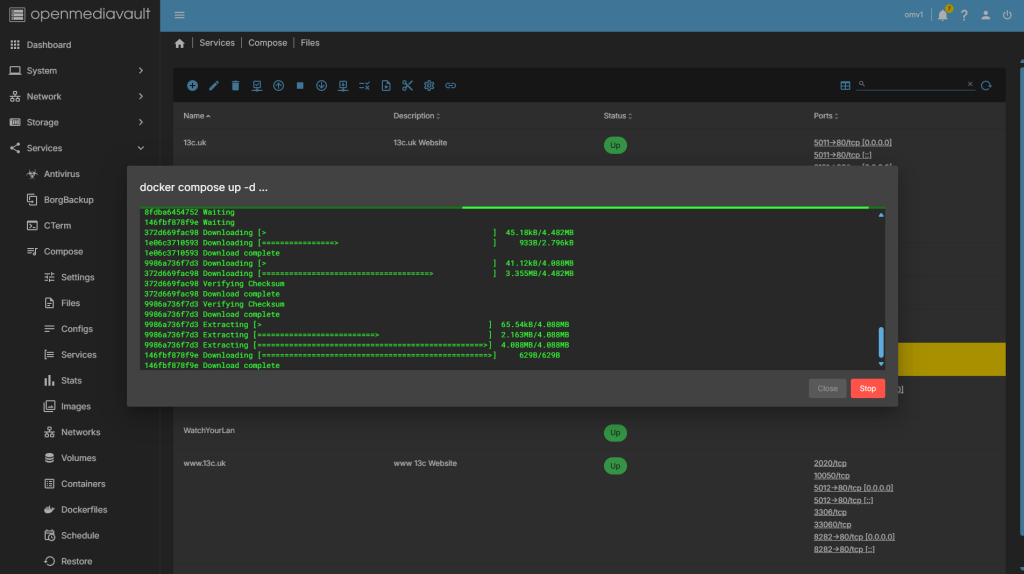This screenshot has width=1024, height=574.
Task: Click the table search input field
Action: coord(915,84)
